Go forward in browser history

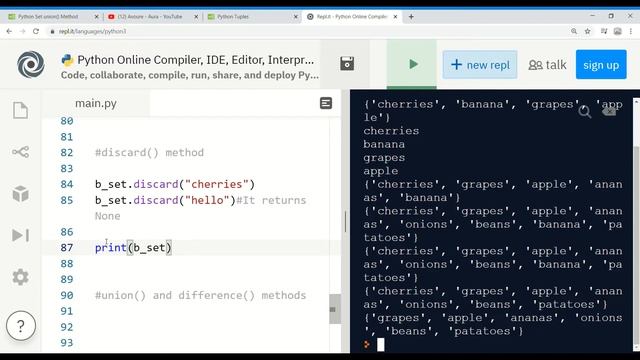(22, 31)
